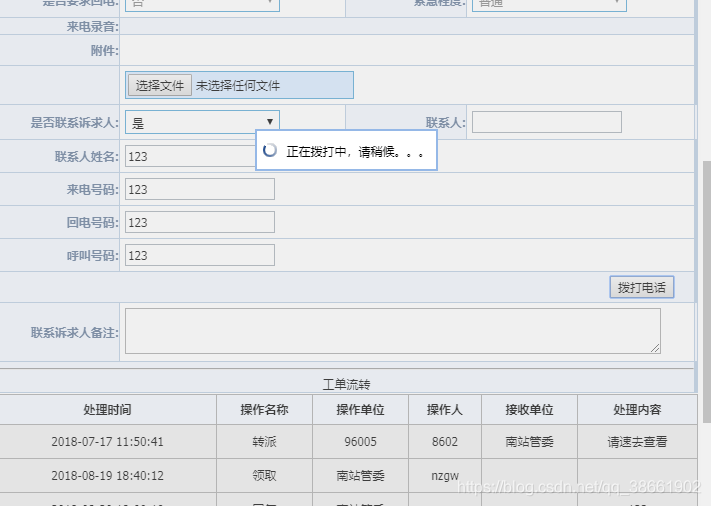Click the page vertical scrollbar thumb
The height and width of the screenshot is (506, 711).
pos(706,292)
